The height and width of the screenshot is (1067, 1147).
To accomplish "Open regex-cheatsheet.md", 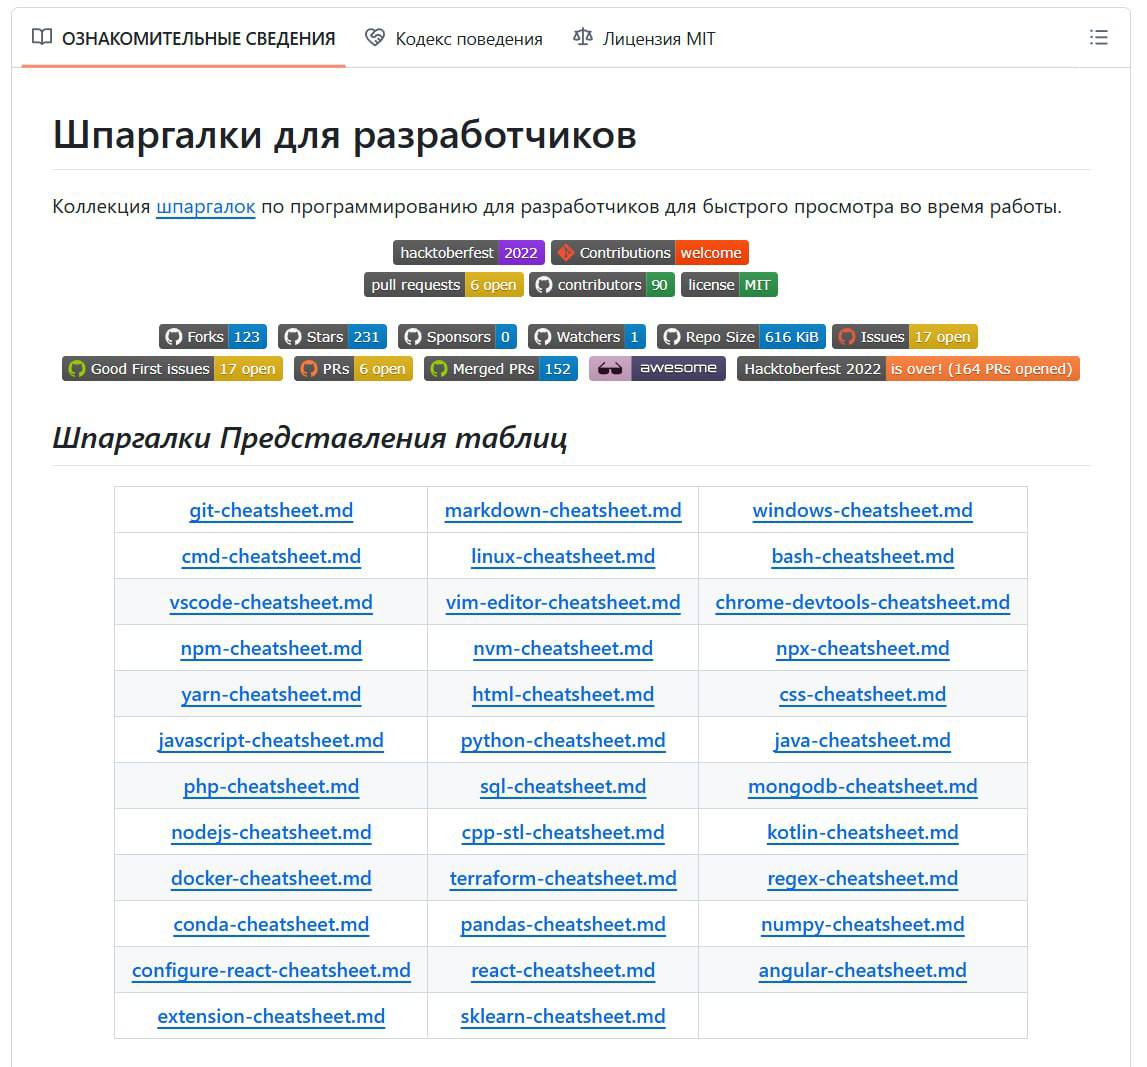I will pos(862,879).
